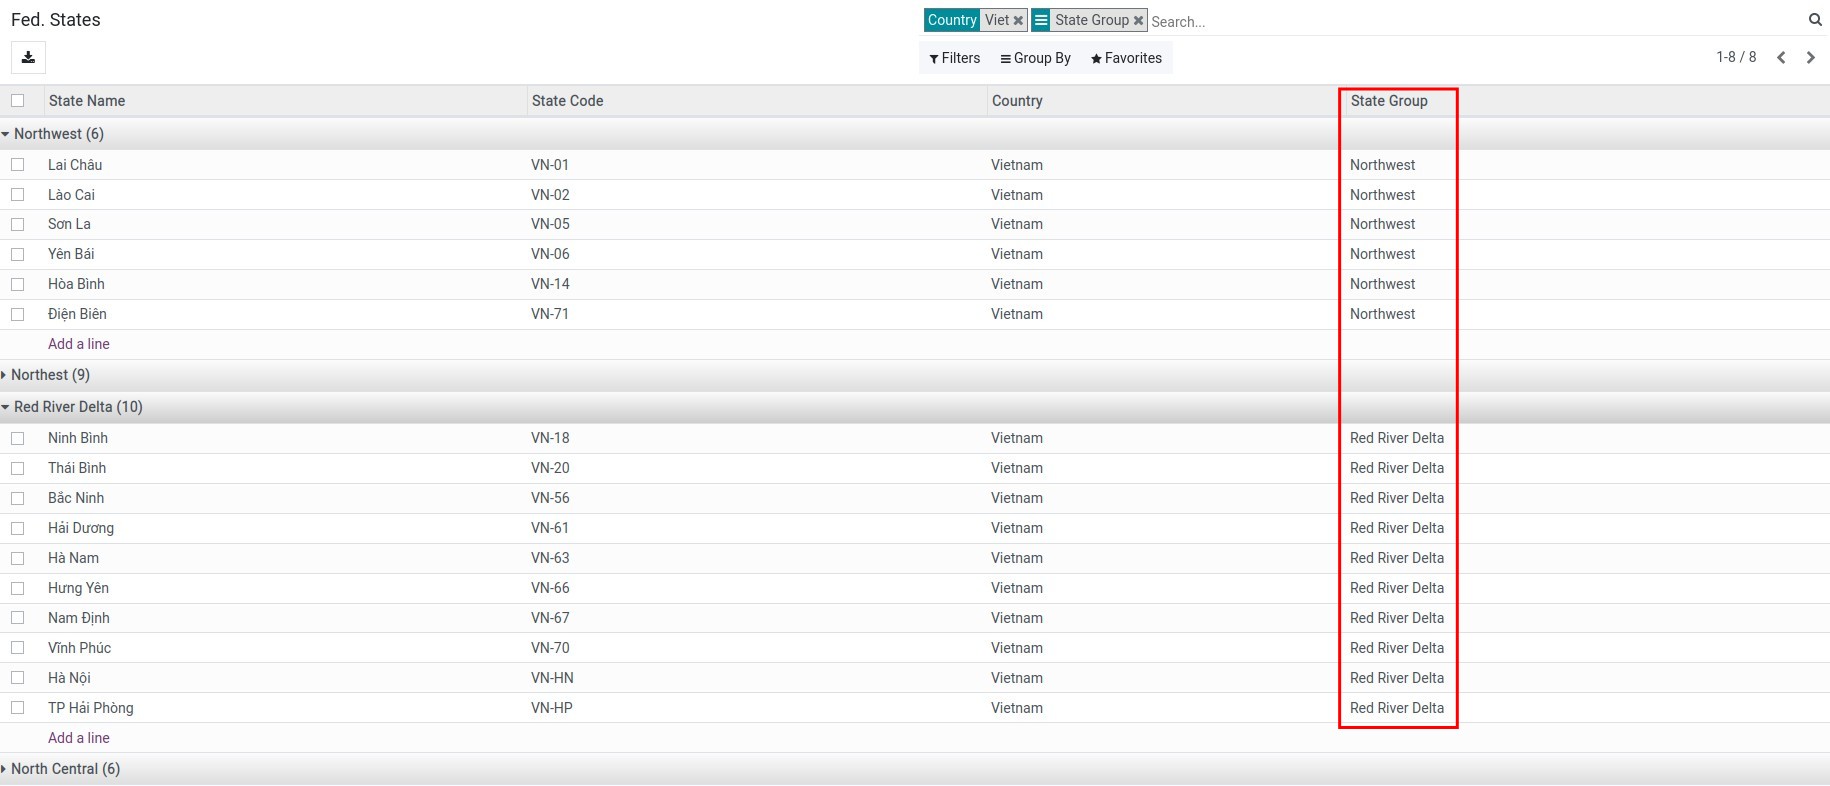Image resolution: width=1830 pixels, height=786 pixels.
Task: Open the Group By menu
Action: pos(1035,58)
